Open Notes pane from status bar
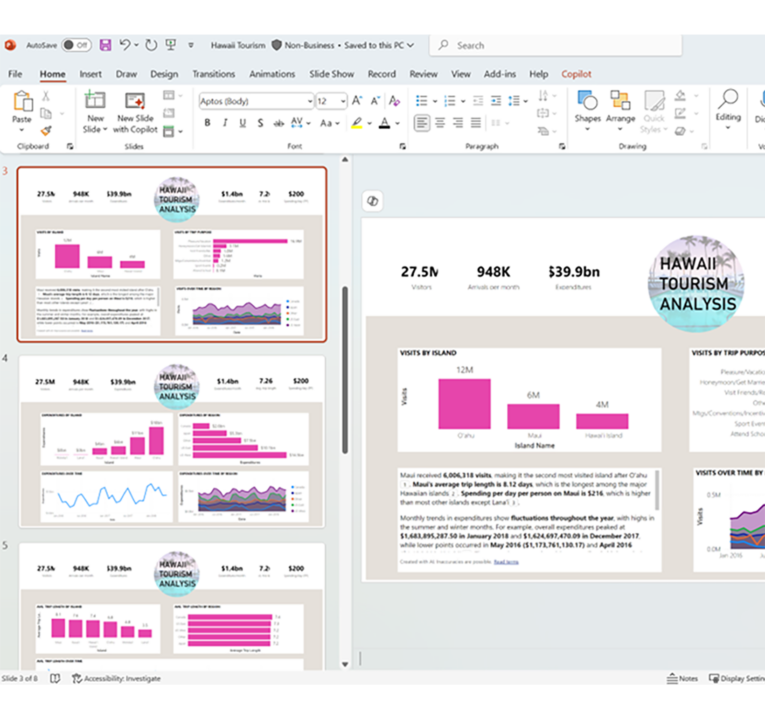The height and width of the screenshot is (720, 765). (682, 679)
